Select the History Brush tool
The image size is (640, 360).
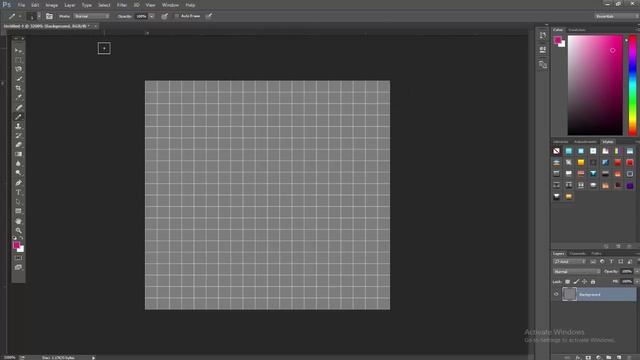tap(18, 136)
